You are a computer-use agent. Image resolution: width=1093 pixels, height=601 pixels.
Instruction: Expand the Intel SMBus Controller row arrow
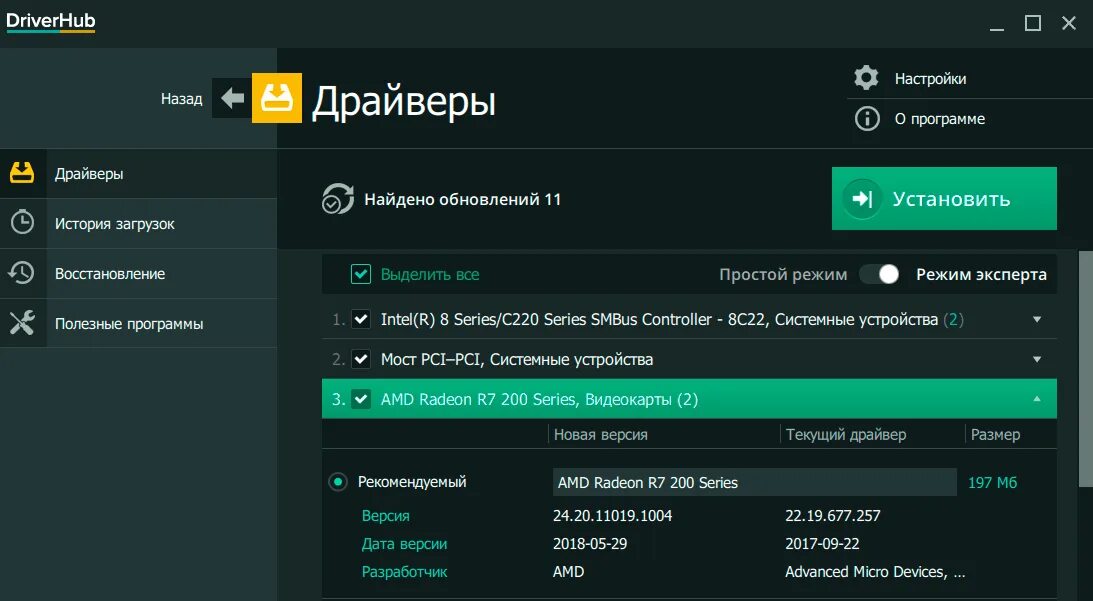pyautogui.click(x=1037, y=319)
